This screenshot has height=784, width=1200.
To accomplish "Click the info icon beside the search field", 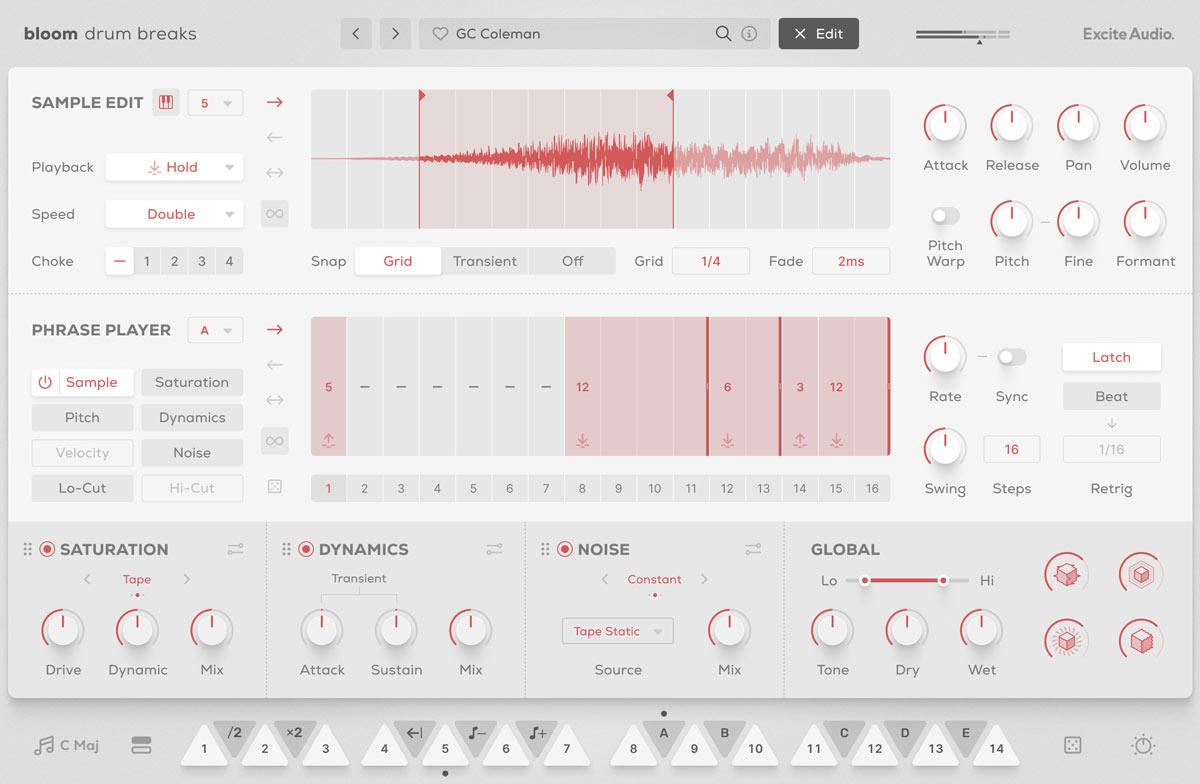I will pos(748,33).
